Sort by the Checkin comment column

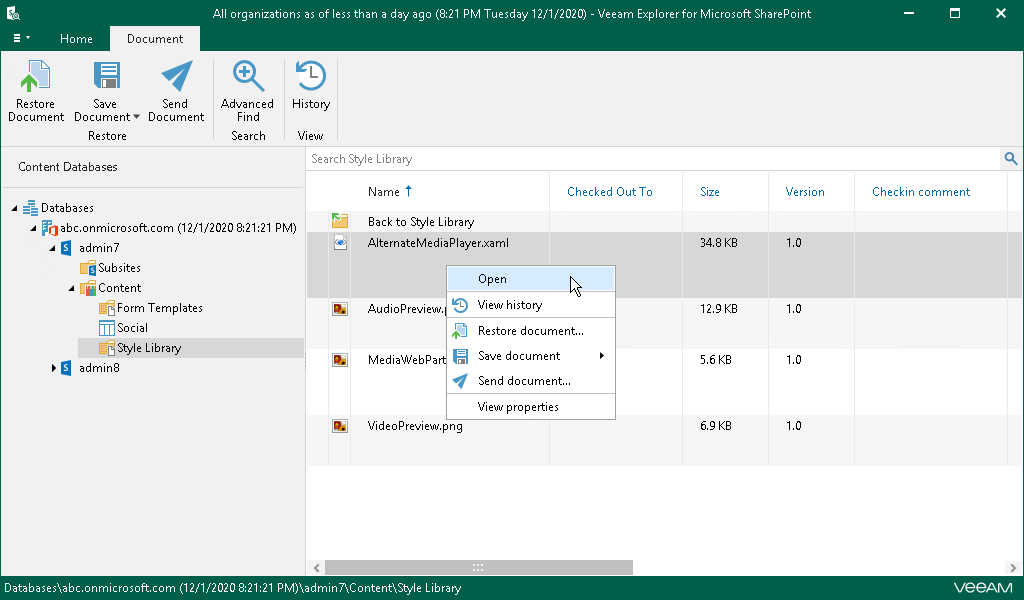(921, 192)
